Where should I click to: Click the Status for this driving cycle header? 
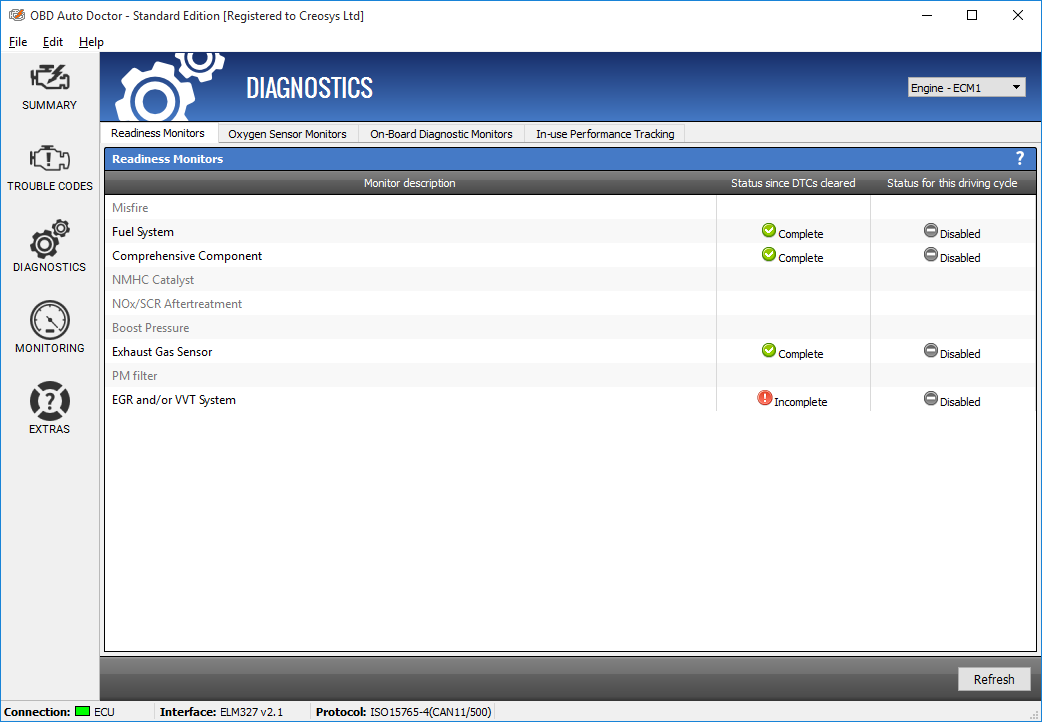(x=952, y=183)
